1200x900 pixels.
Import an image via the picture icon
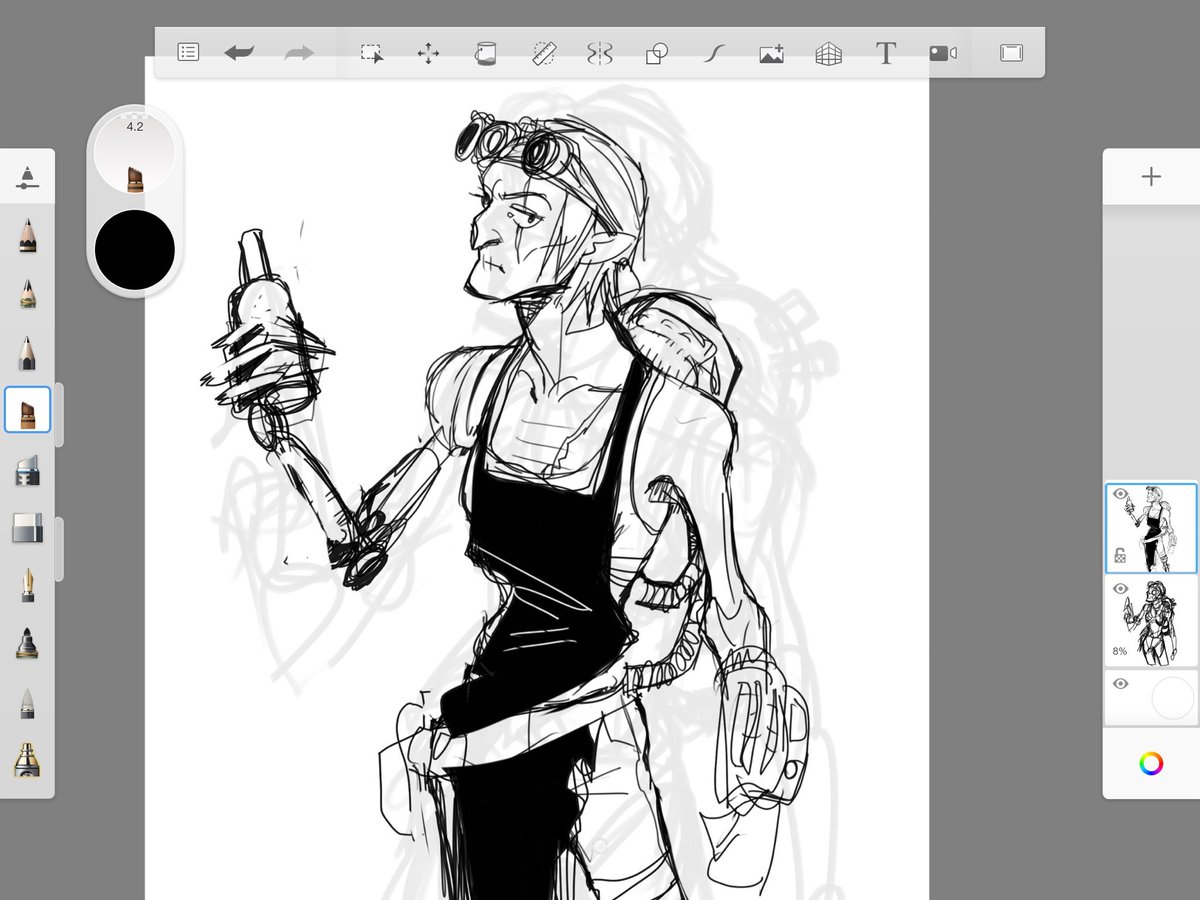click(771, 54)
